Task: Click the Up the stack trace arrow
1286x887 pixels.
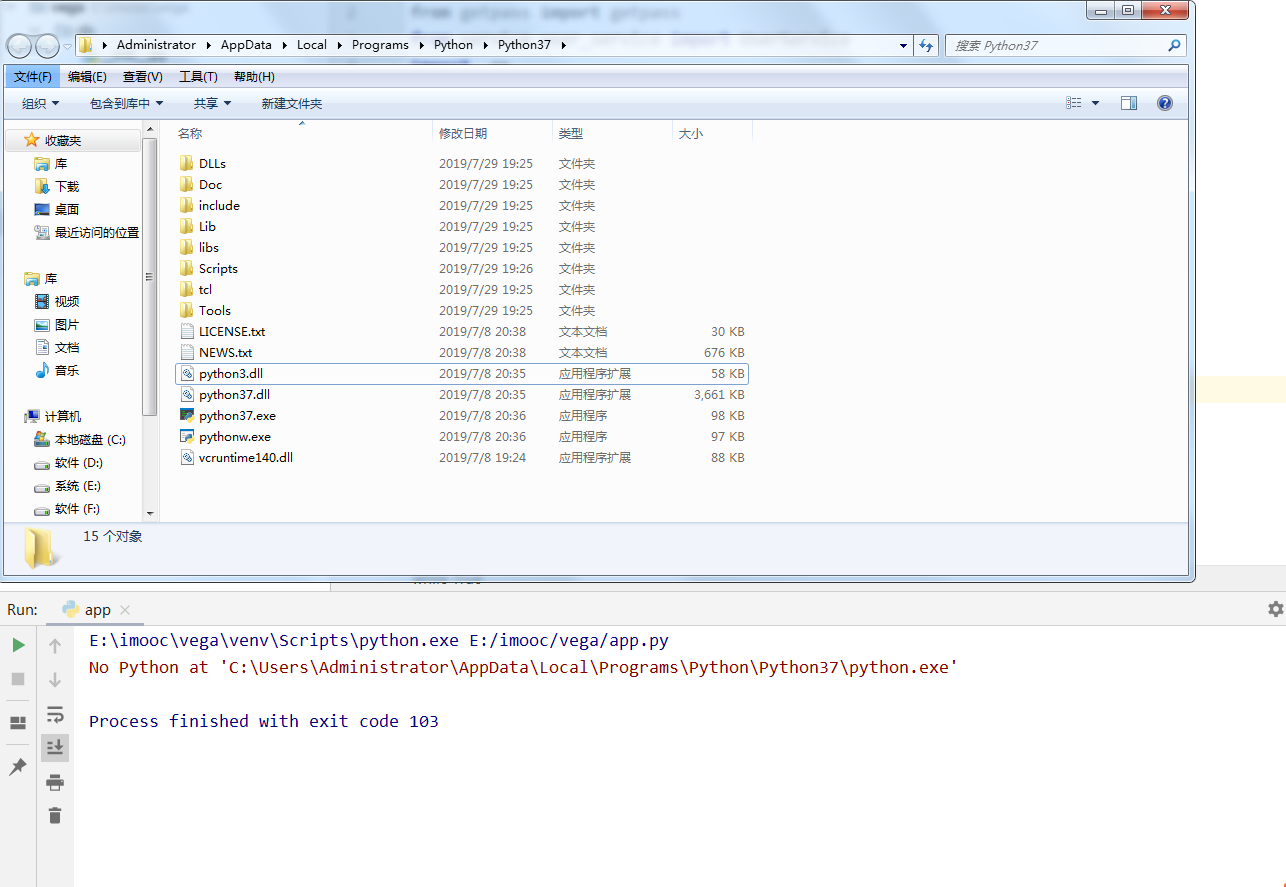Action: coord(55,645)
